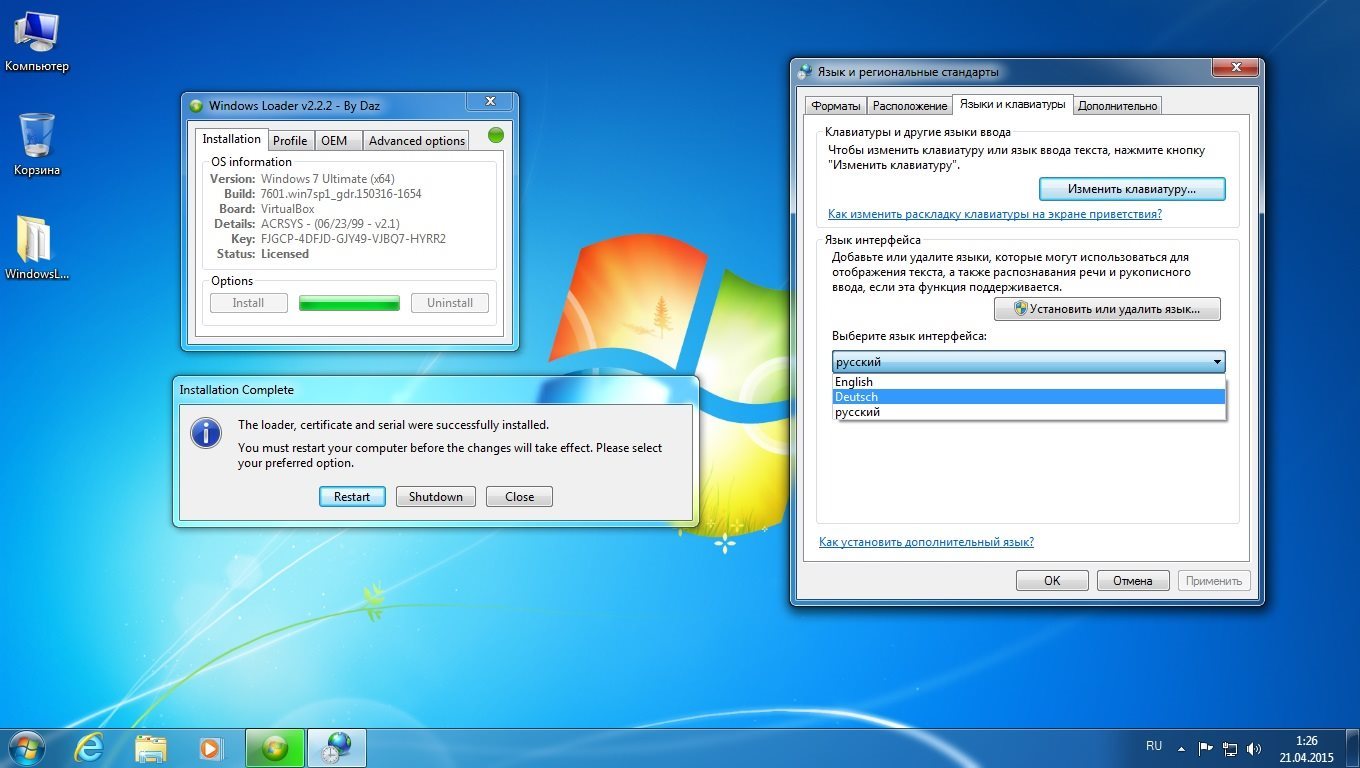Image resolution: width=1360 pixels, height=768 pixels.
Task: Open the Action Center flag icon
Action: pos(1206,748)
